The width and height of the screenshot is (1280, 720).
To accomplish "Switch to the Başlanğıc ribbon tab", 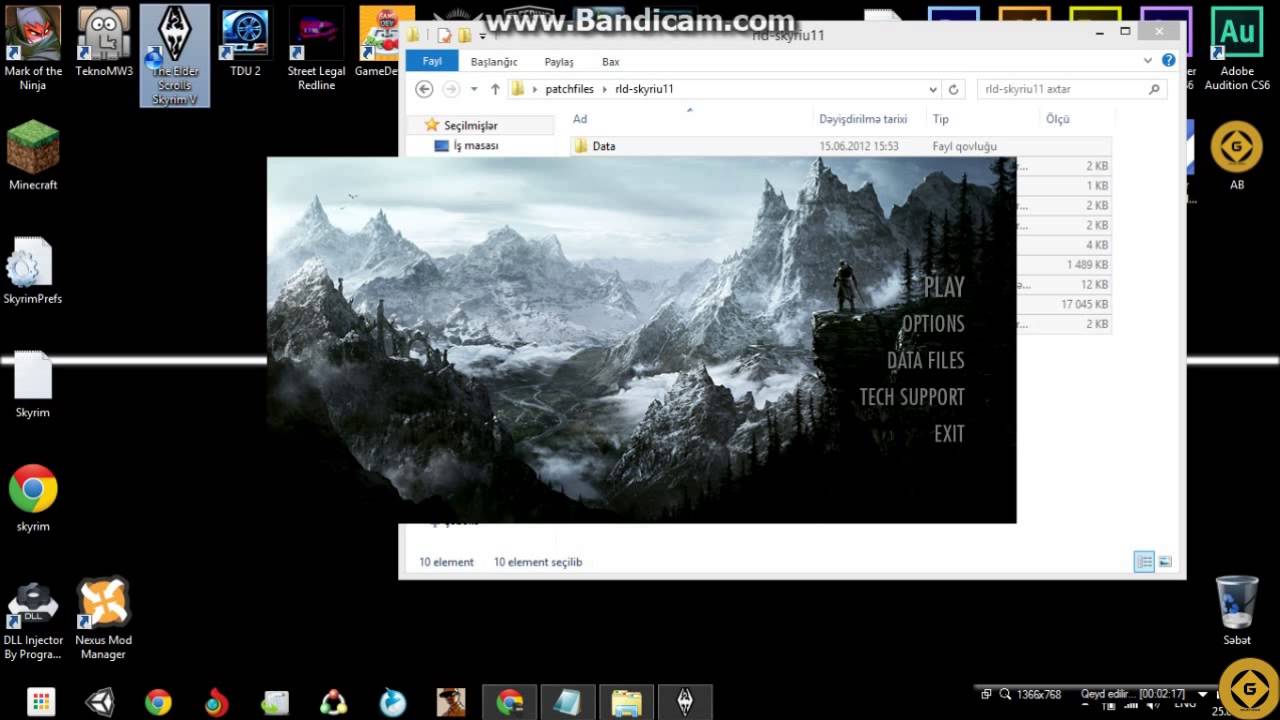I will click(x=494, y=62).
